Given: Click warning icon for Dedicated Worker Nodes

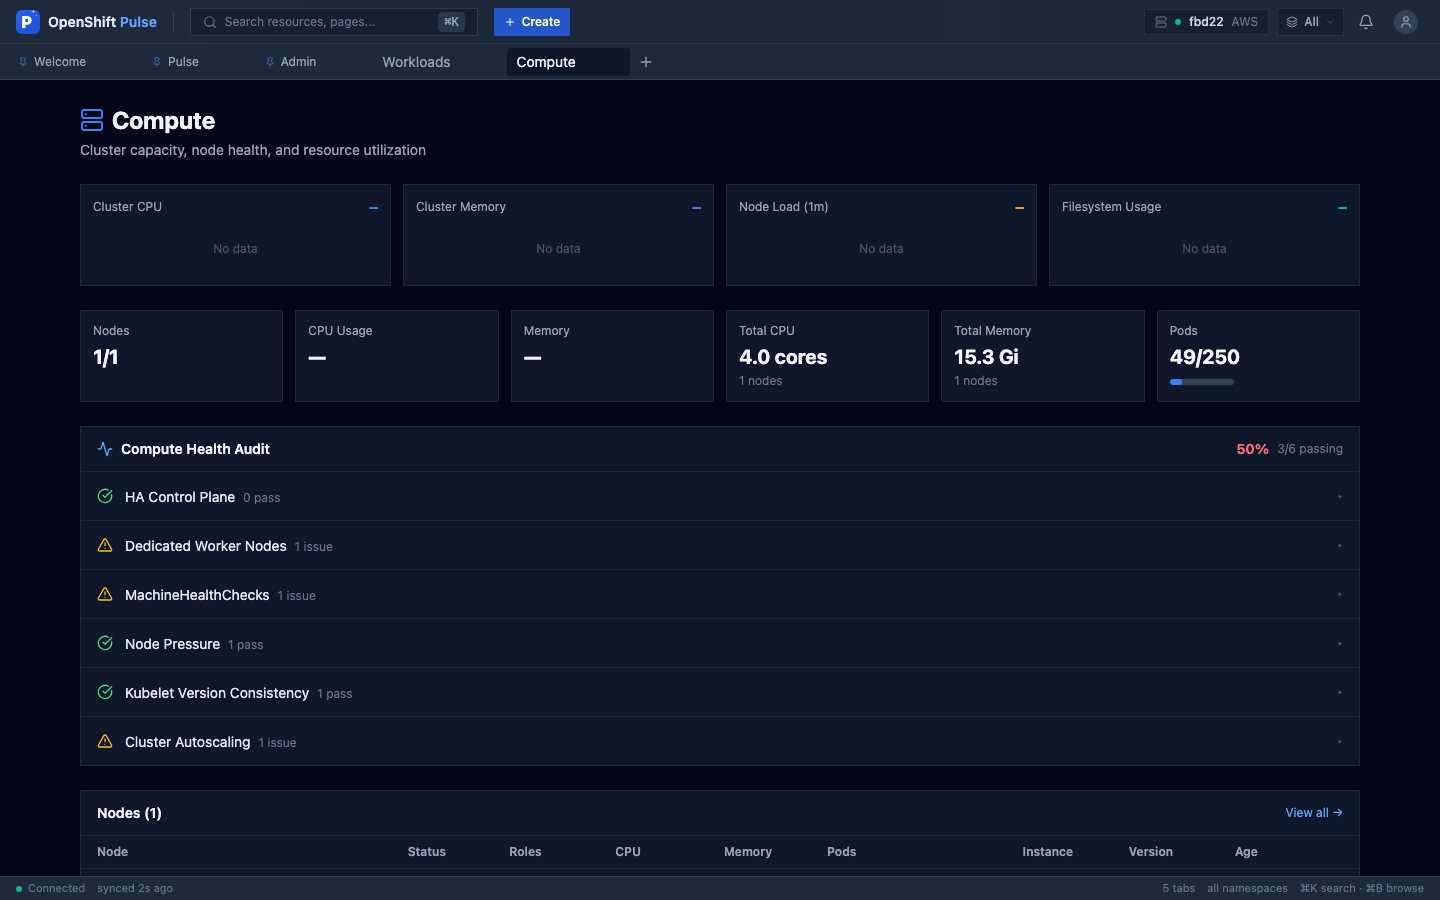Looking at the screenshot, I should 105,545.
